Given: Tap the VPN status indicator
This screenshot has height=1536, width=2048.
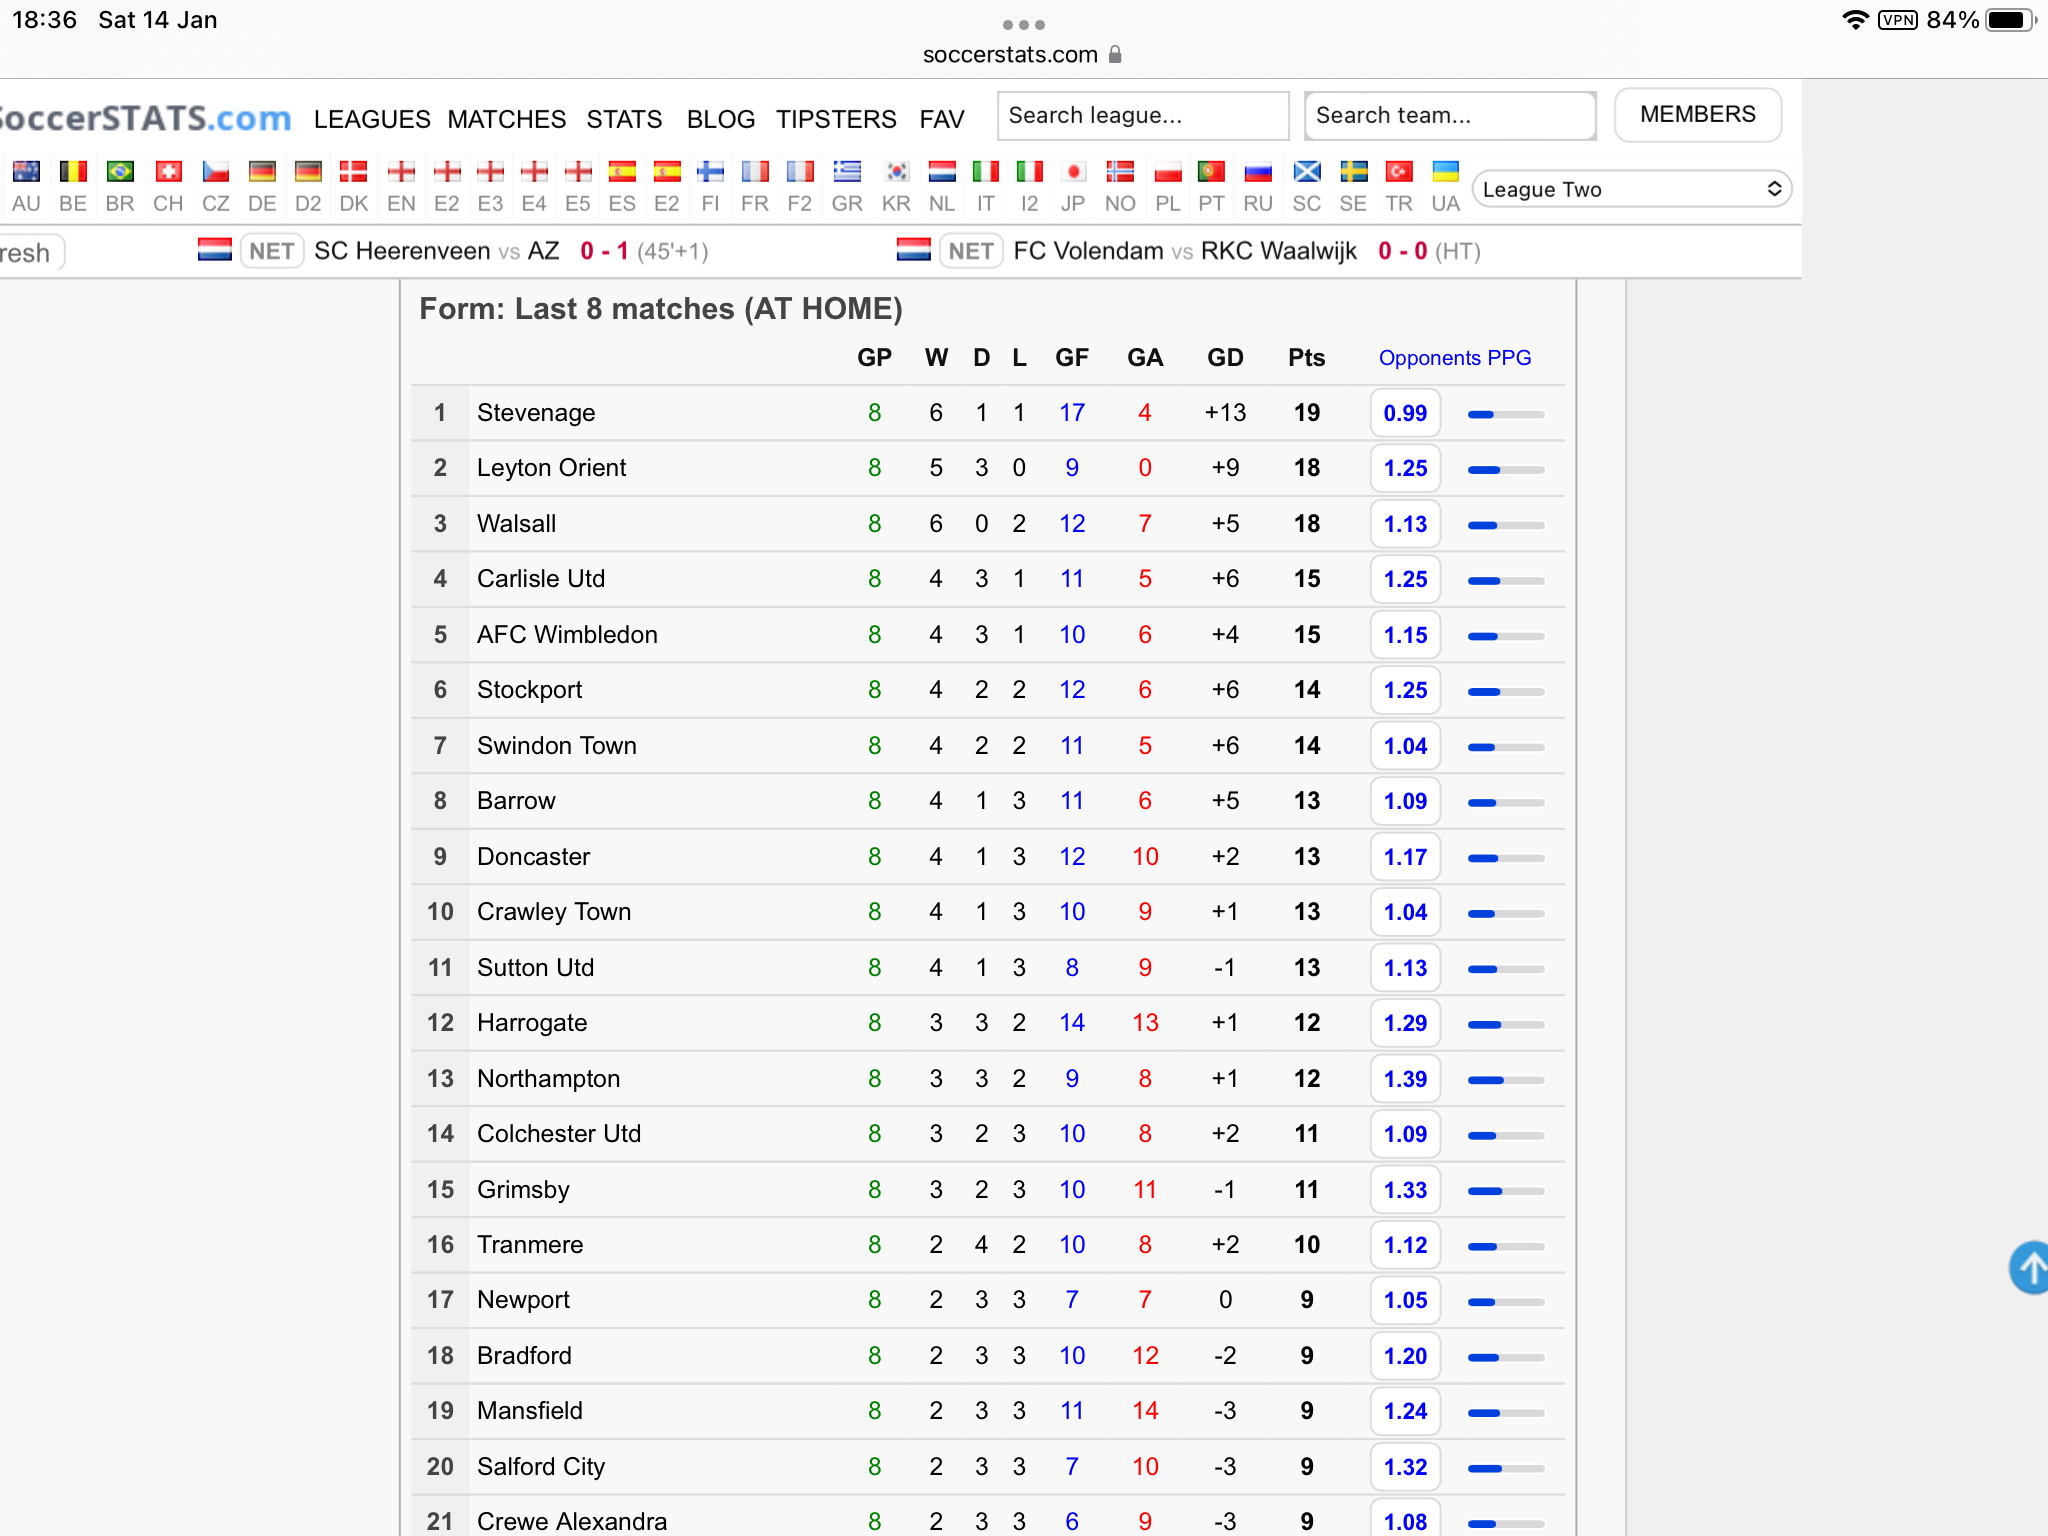Looking at the screenshot, I should click(1898, 20).
